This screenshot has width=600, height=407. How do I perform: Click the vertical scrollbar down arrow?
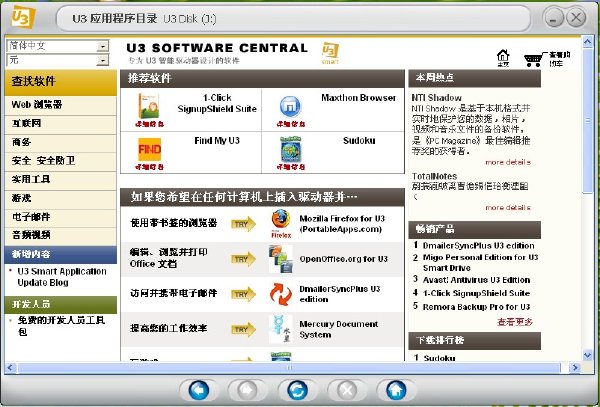[587, 355]
